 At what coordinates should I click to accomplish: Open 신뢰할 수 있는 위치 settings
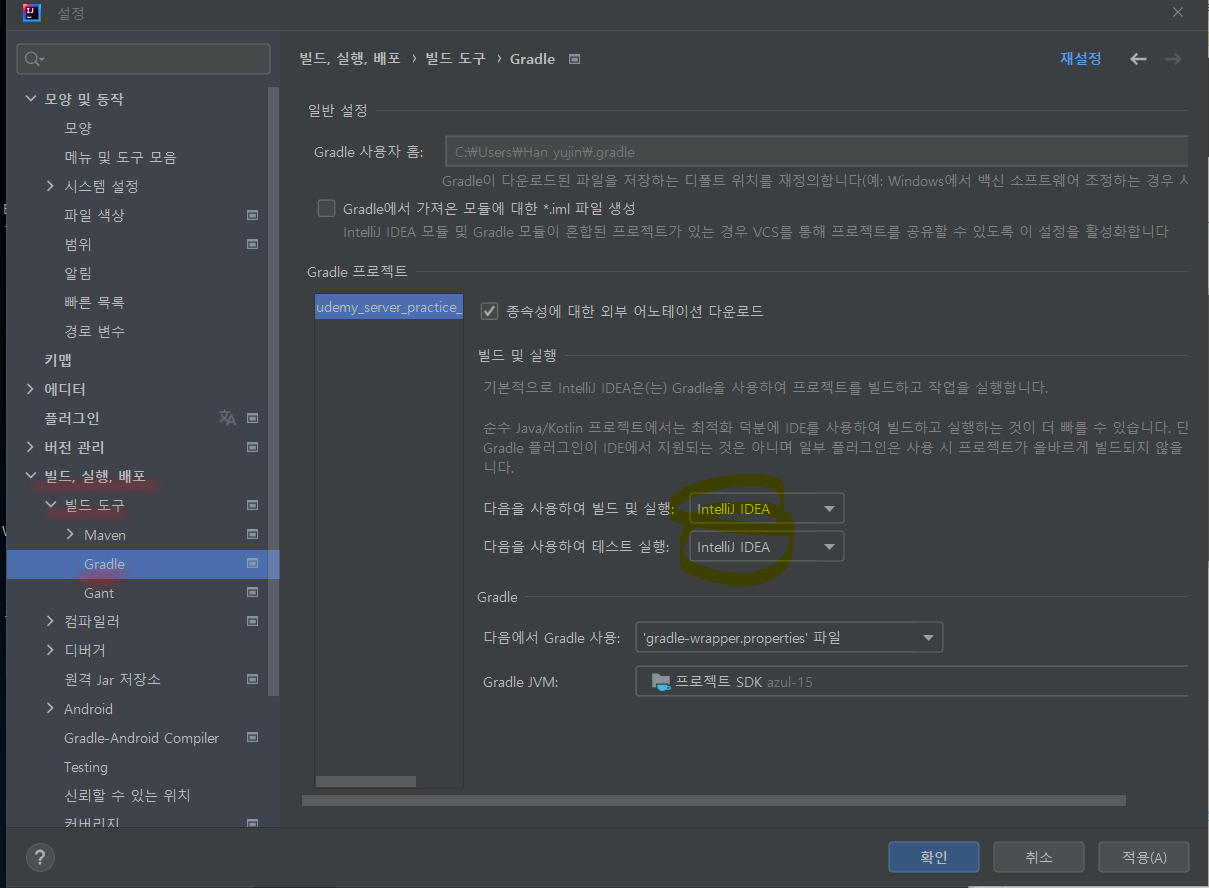coord(127,796)
